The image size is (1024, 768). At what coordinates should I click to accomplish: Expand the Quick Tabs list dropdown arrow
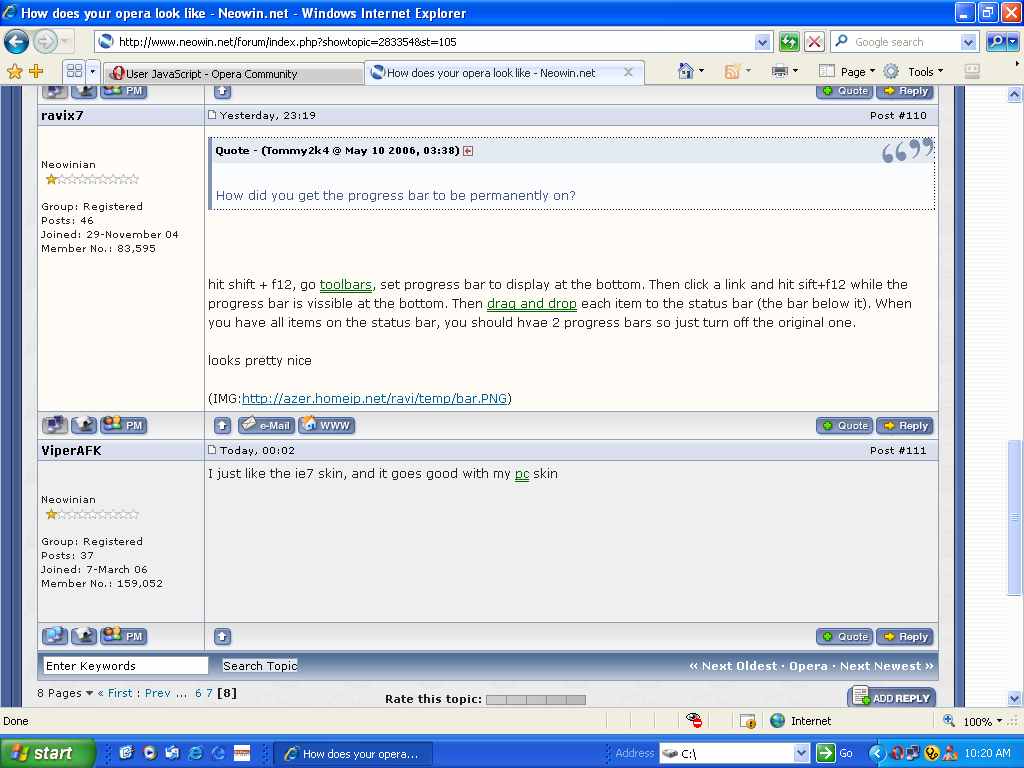(93, 71)
